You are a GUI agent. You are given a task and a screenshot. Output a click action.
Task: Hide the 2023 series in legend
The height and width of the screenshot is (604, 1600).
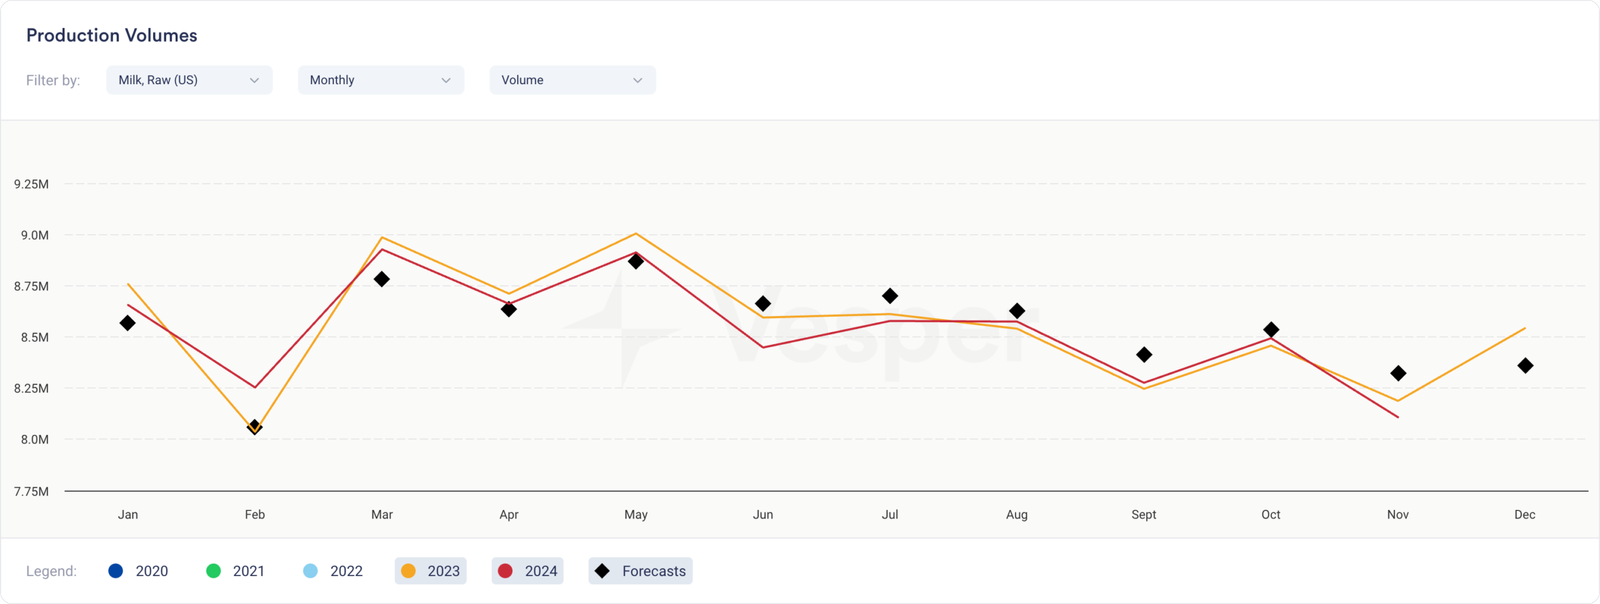(x=431, y=571)
